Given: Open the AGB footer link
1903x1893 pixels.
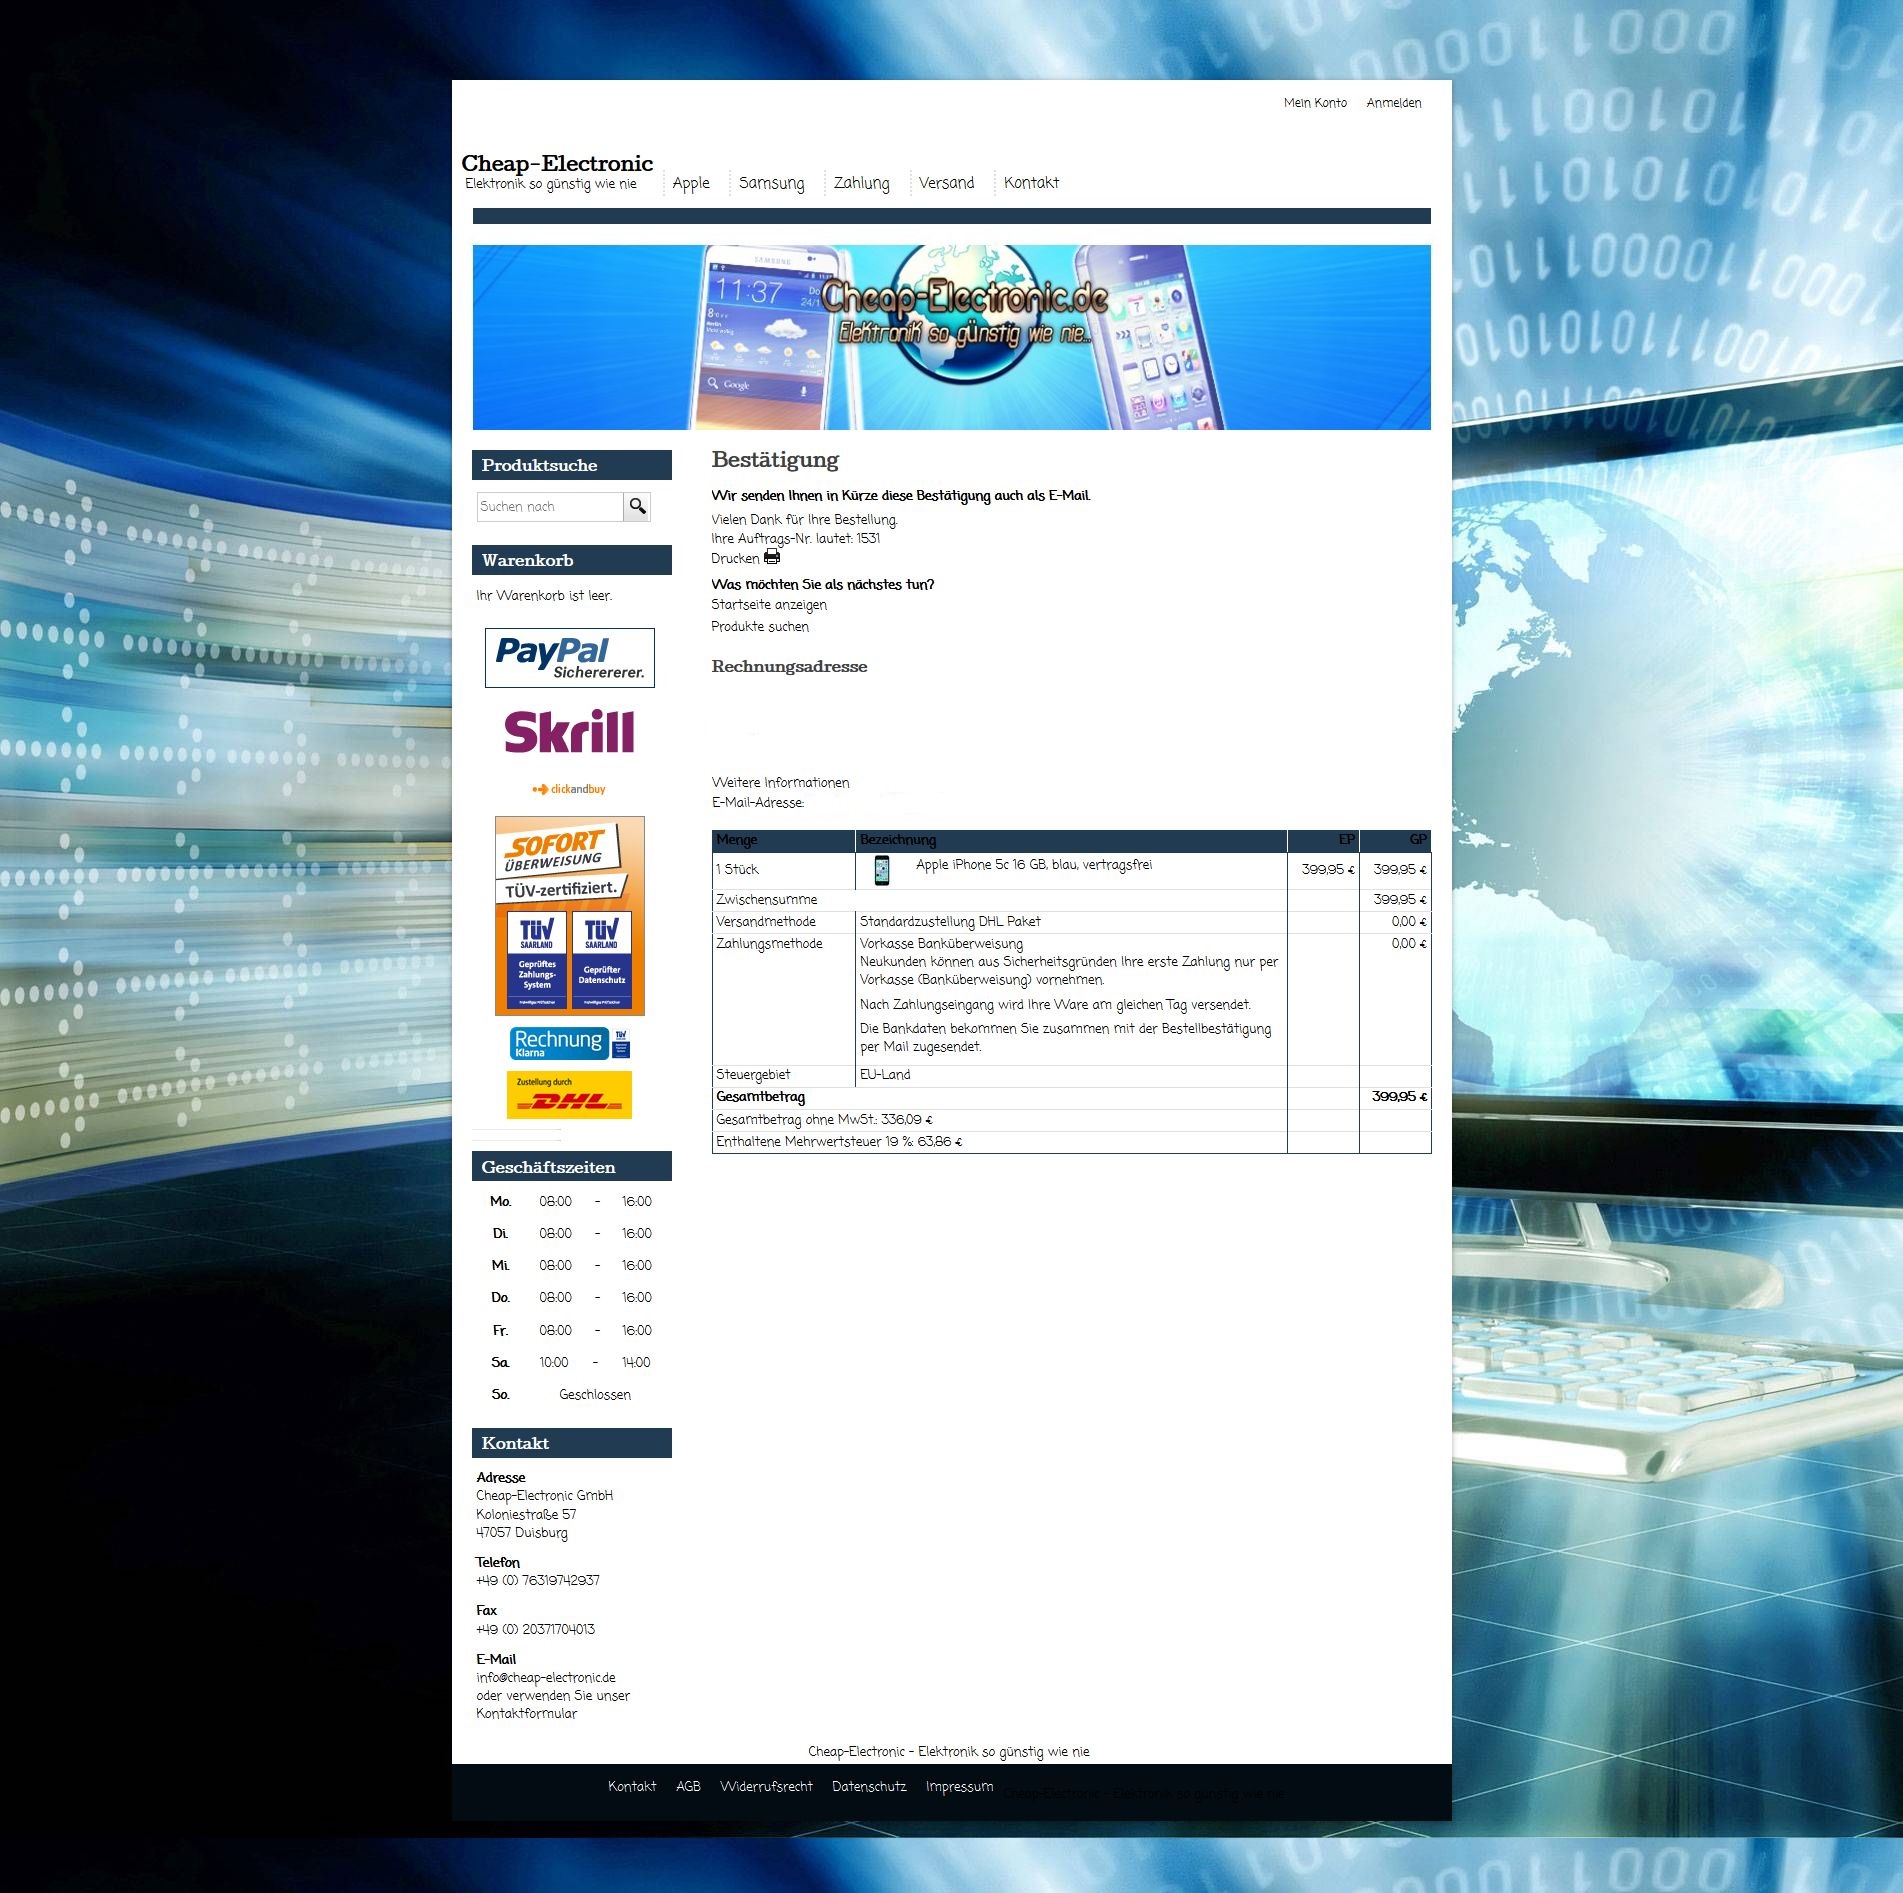Looking at the screenshot, I should point(688,1787).
